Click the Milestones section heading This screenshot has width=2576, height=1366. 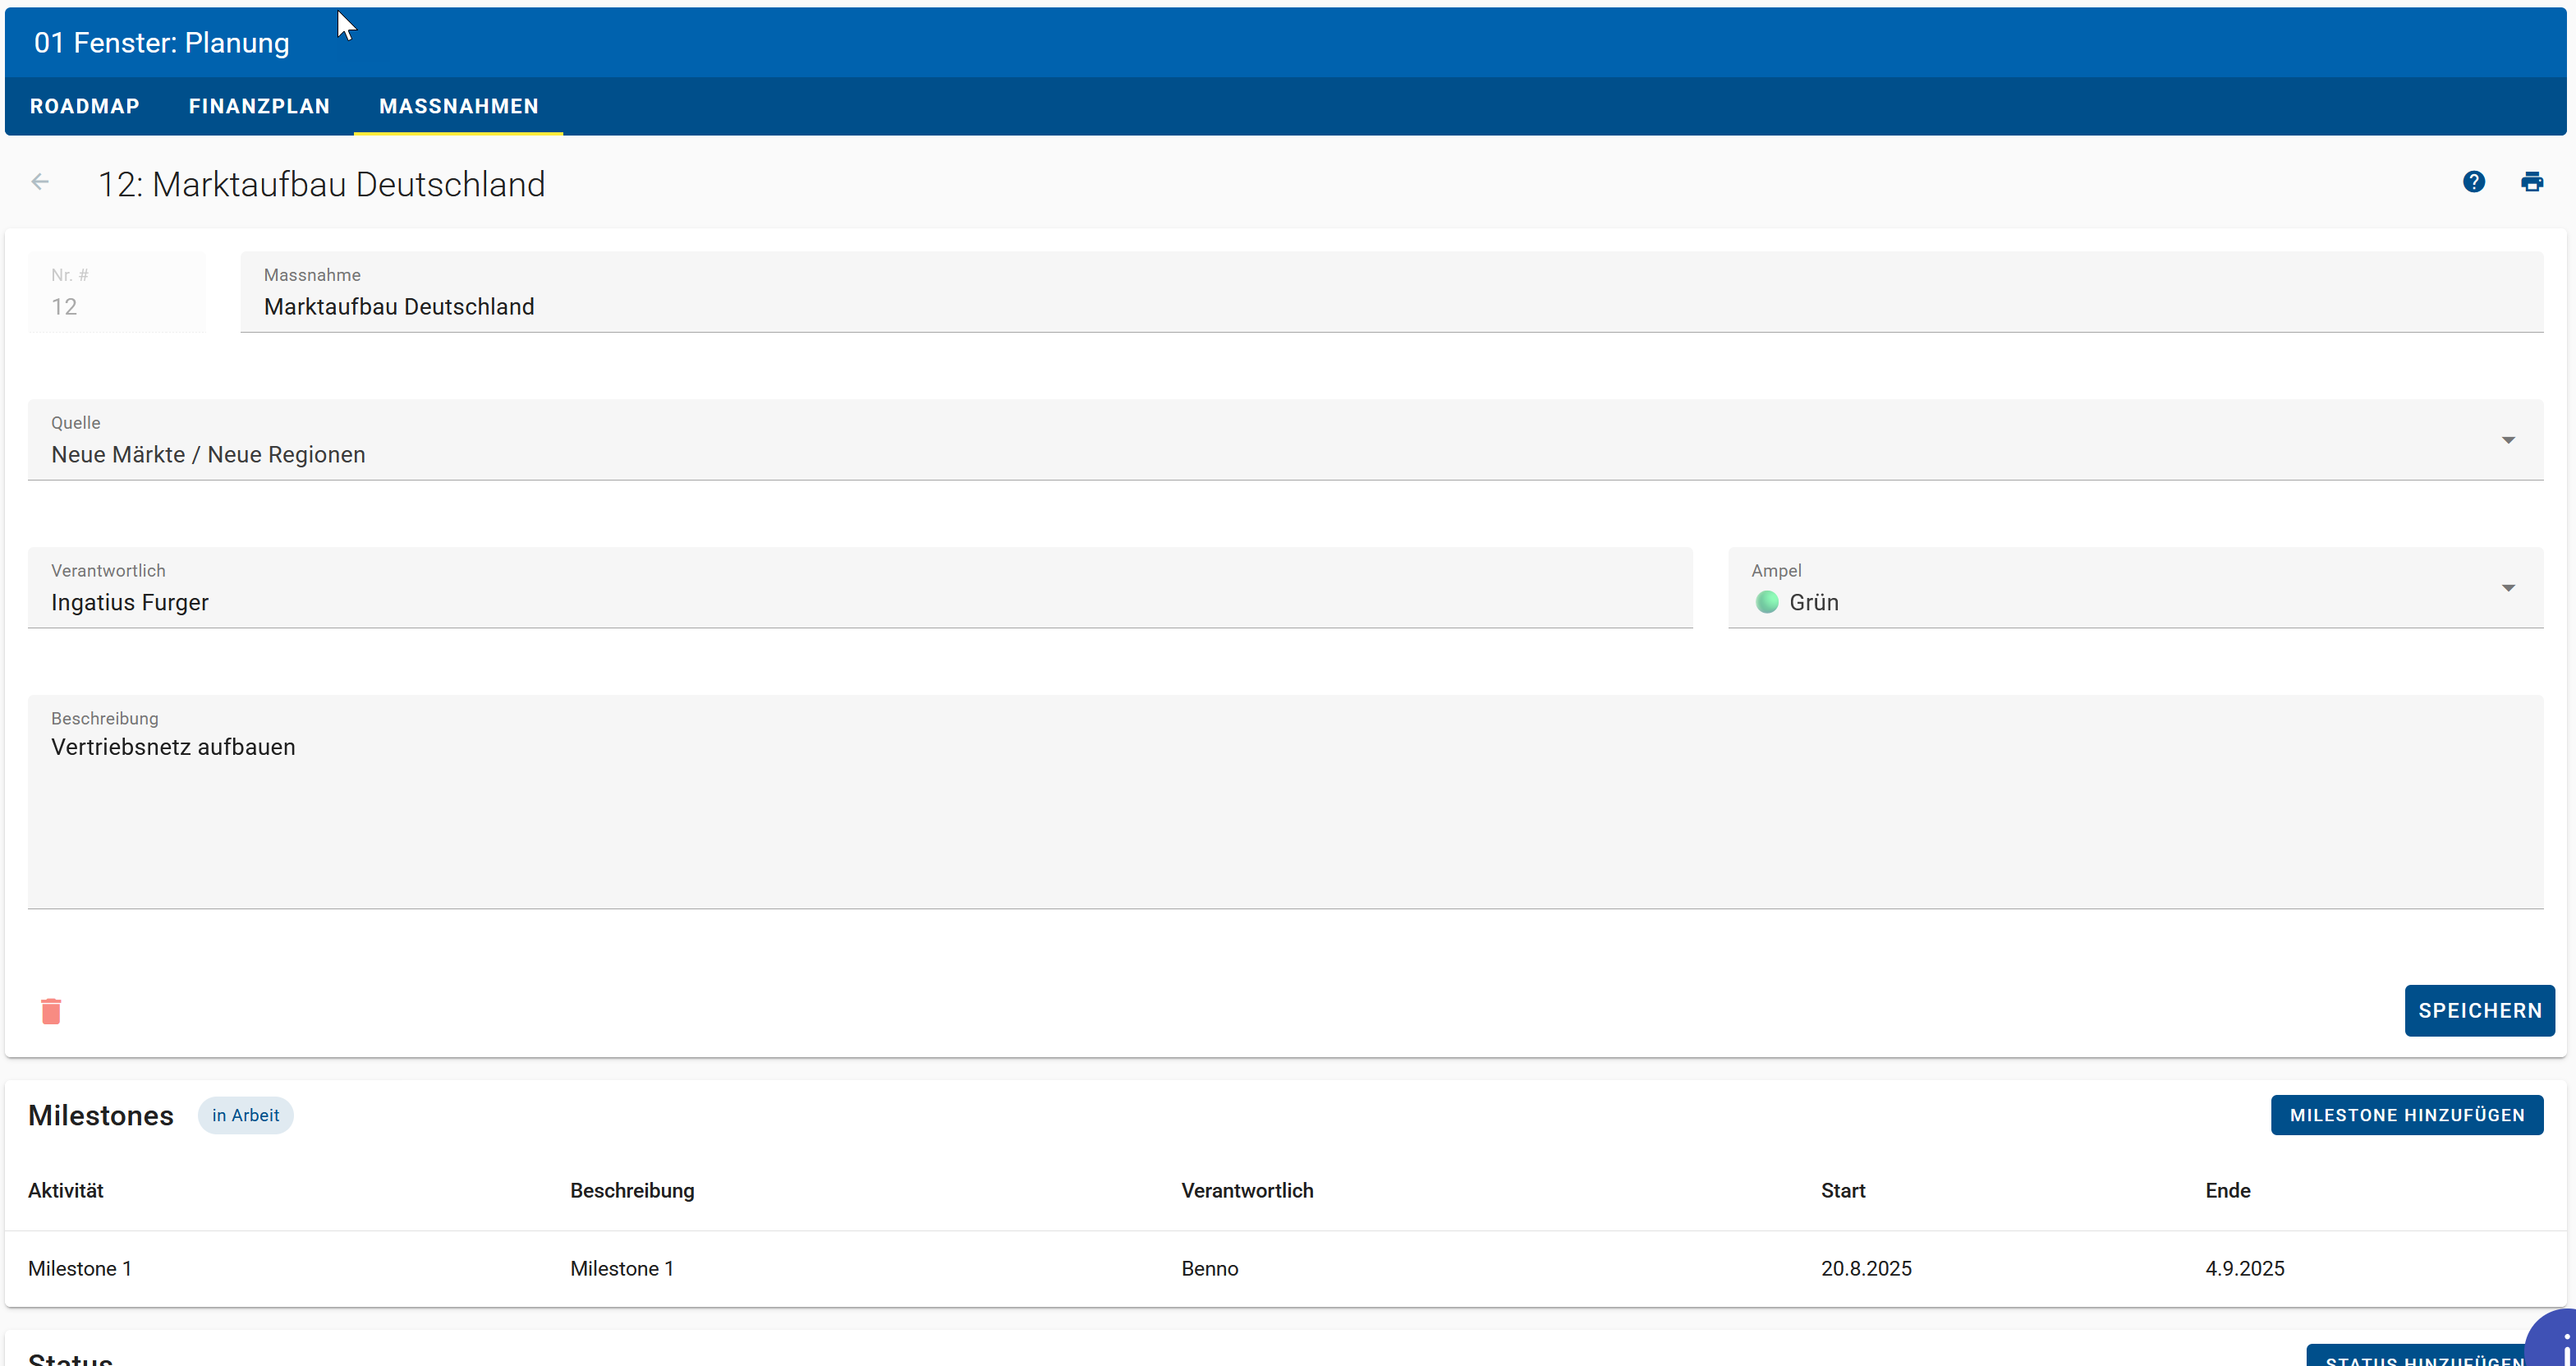coord(101,1115)
